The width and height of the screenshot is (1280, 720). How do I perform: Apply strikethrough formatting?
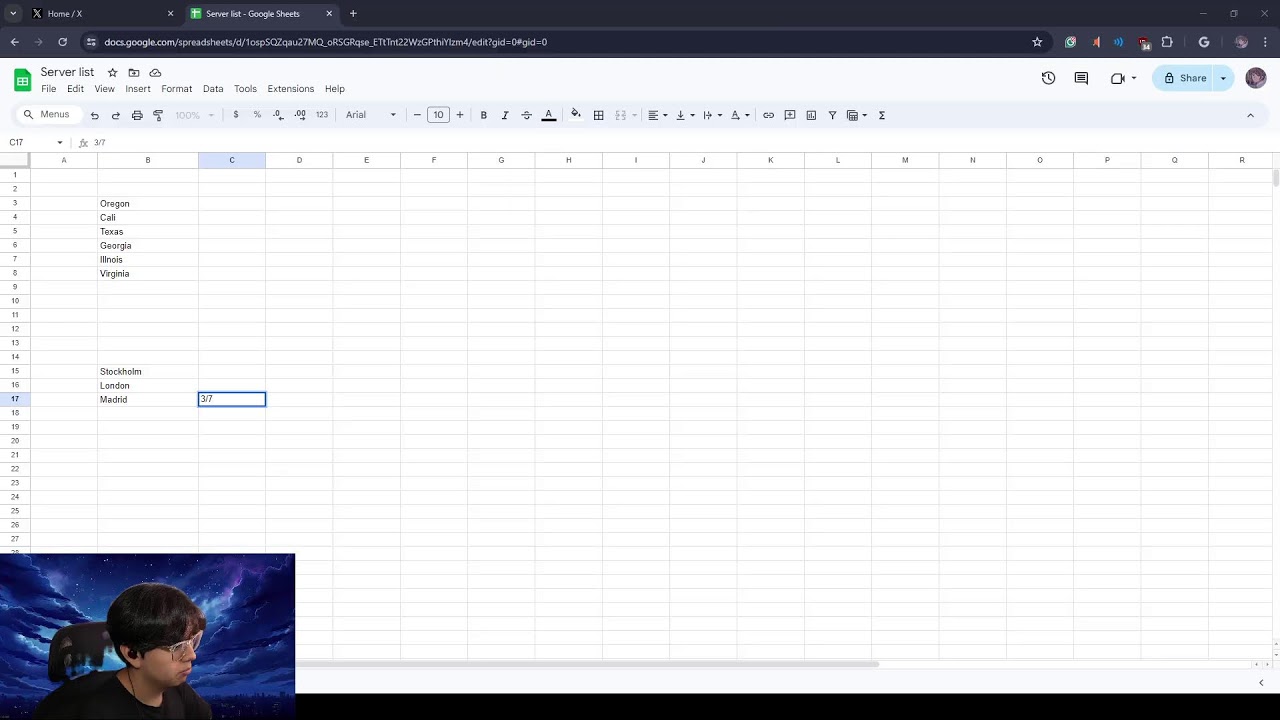pos(526,115)
